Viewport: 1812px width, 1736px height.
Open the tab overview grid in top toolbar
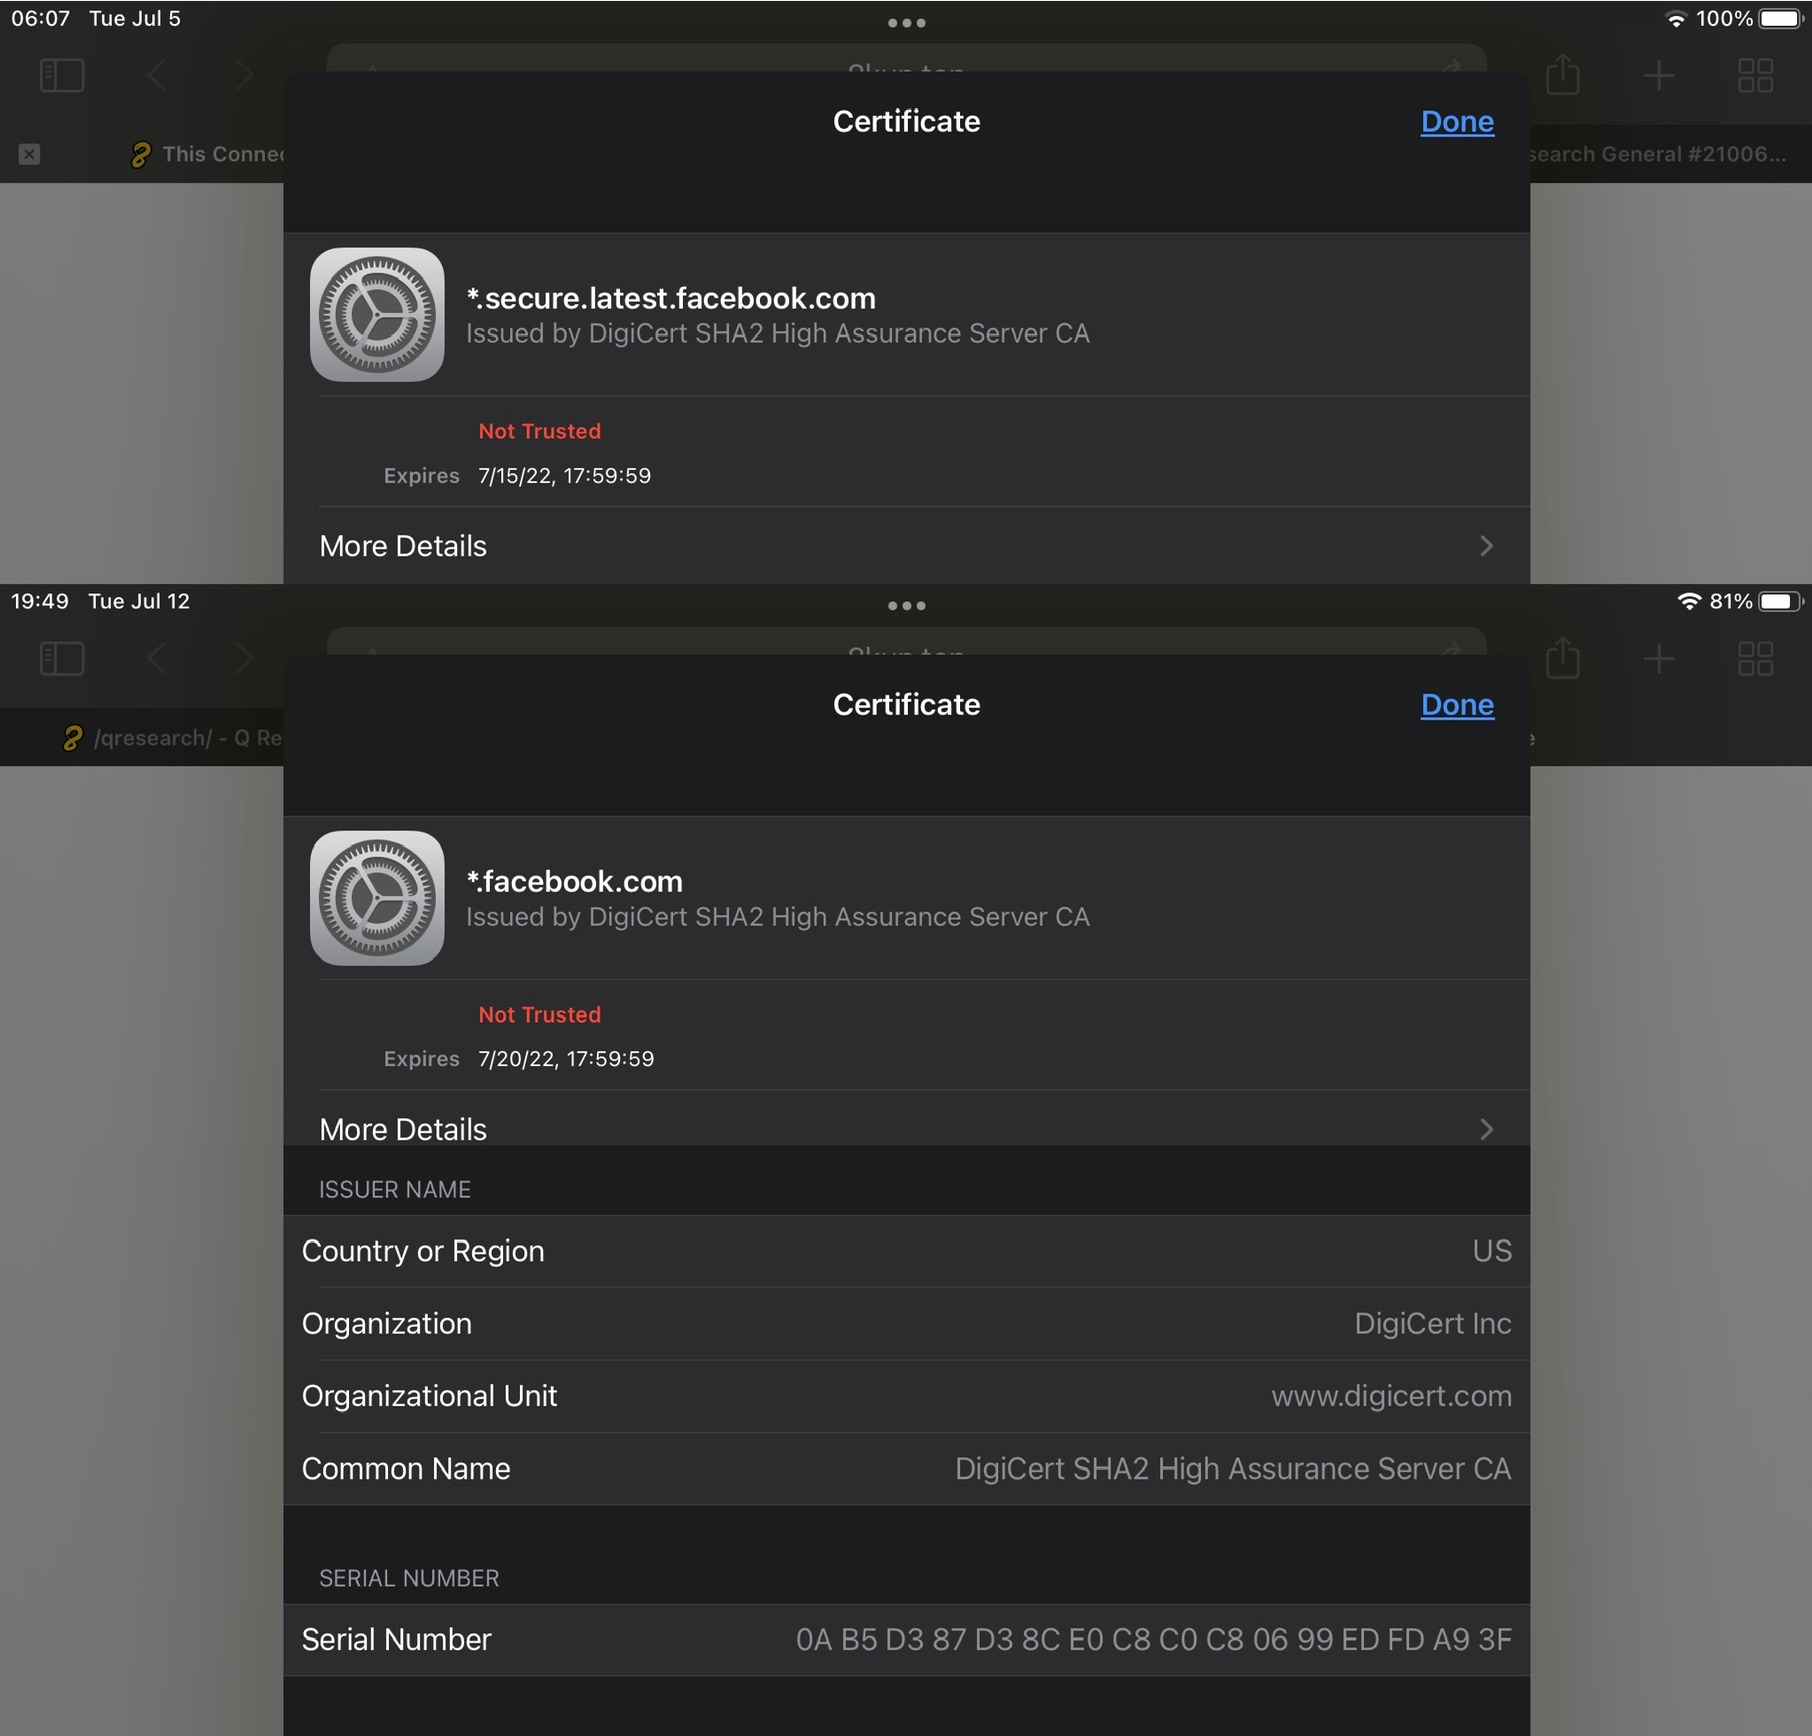tap(1755, 76)
